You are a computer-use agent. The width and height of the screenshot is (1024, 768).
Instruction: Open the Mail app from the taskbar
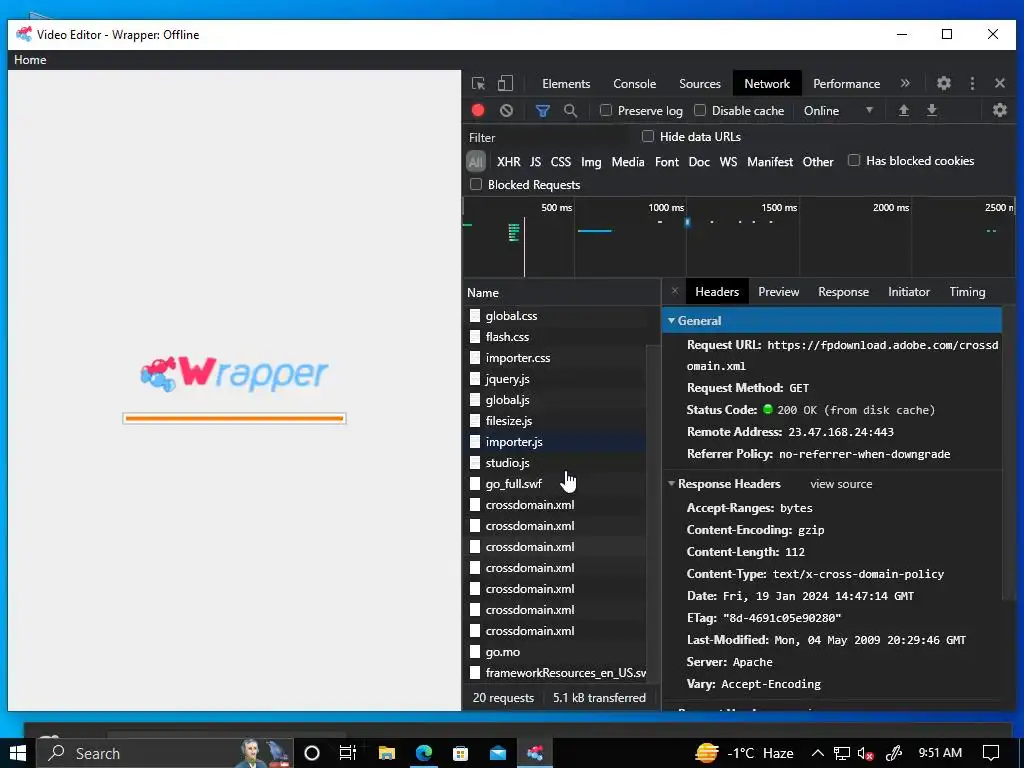click(x=498, y=753)
